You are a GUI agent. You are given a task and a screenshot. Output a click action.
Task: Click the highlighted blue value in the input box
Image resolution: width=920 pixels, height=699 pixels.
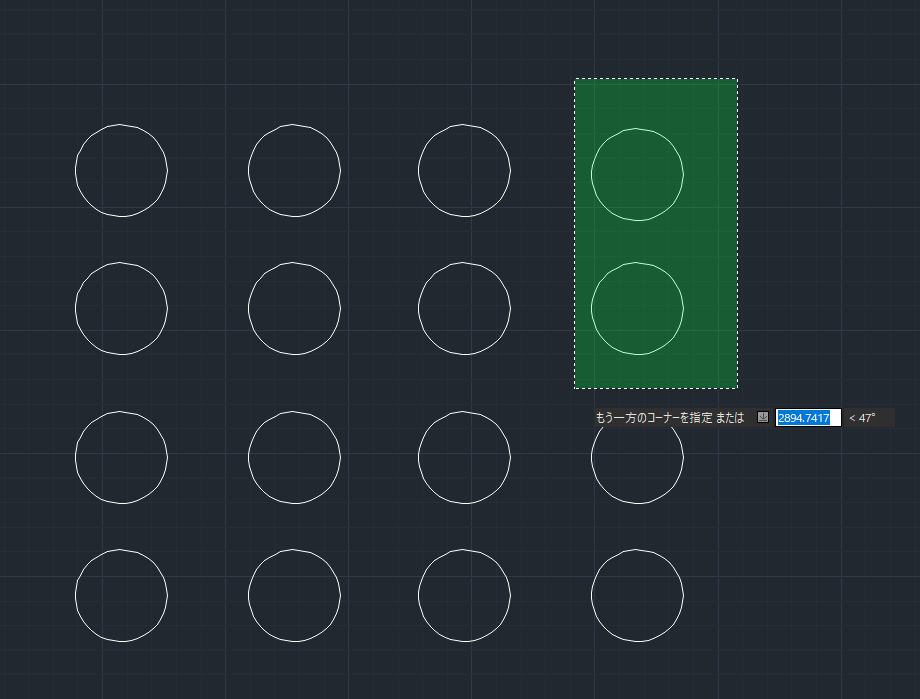coord(808,418)
